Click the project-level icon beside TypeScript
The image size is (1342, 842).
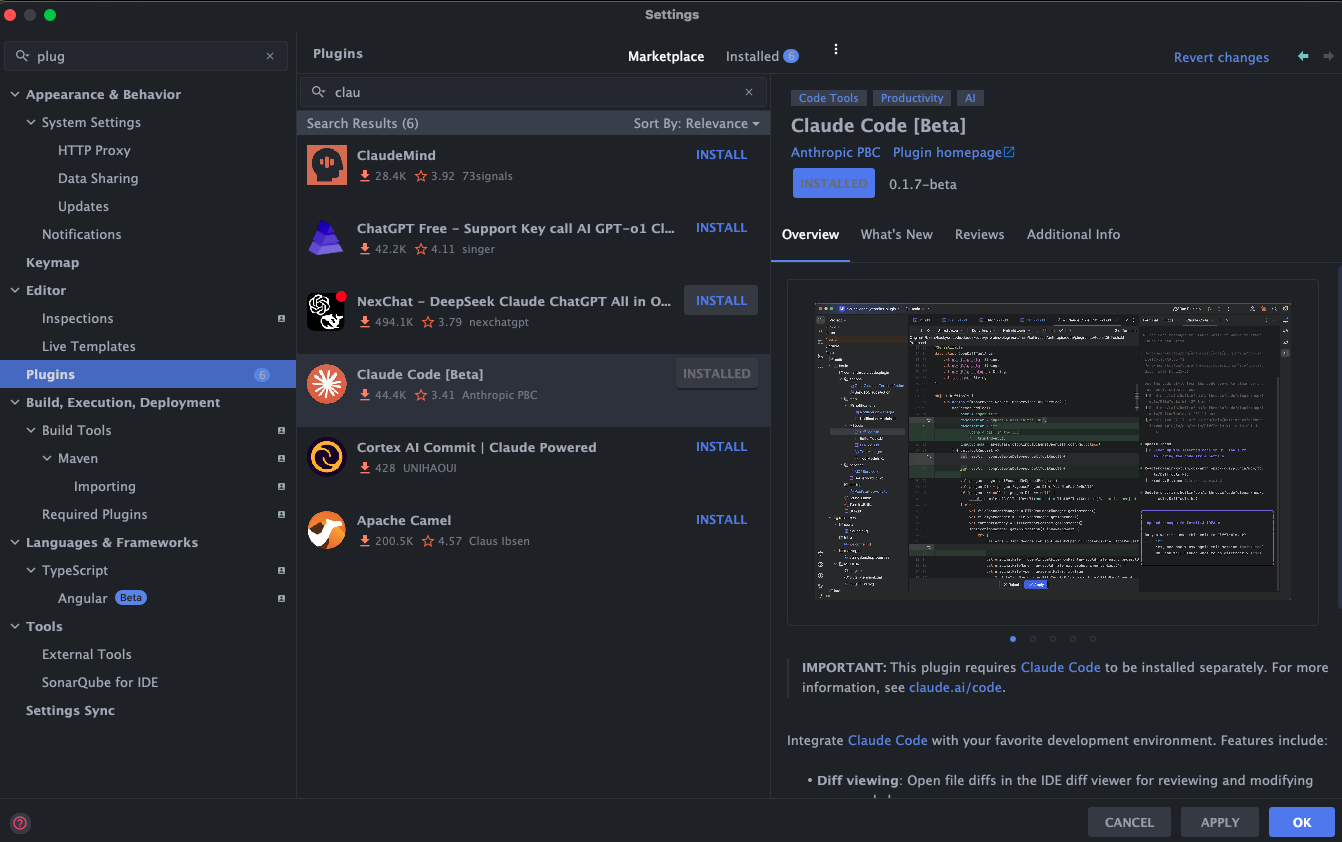click(x=281, y=571)
